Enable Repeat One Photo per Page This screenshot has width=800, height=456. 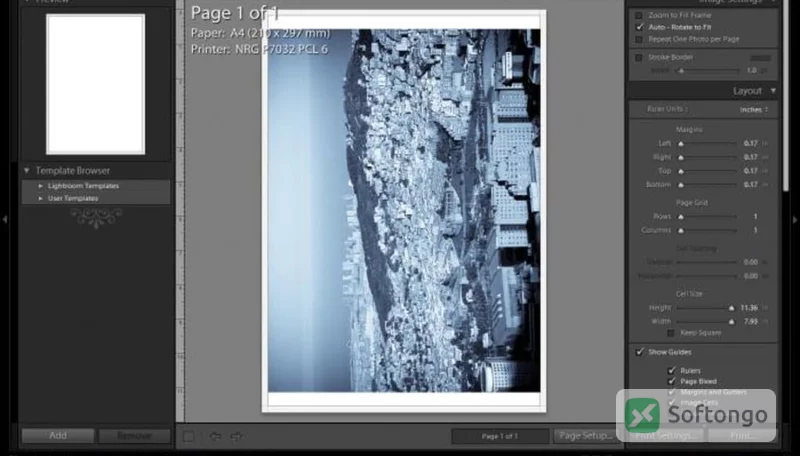pos(639,39)
